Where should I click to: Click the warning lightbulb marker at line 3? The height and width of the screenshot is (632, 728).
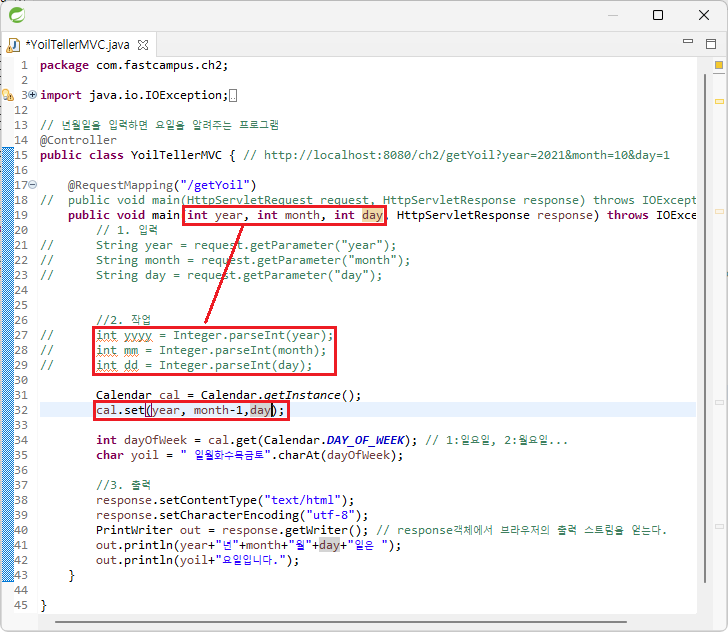tap(8, 95)
